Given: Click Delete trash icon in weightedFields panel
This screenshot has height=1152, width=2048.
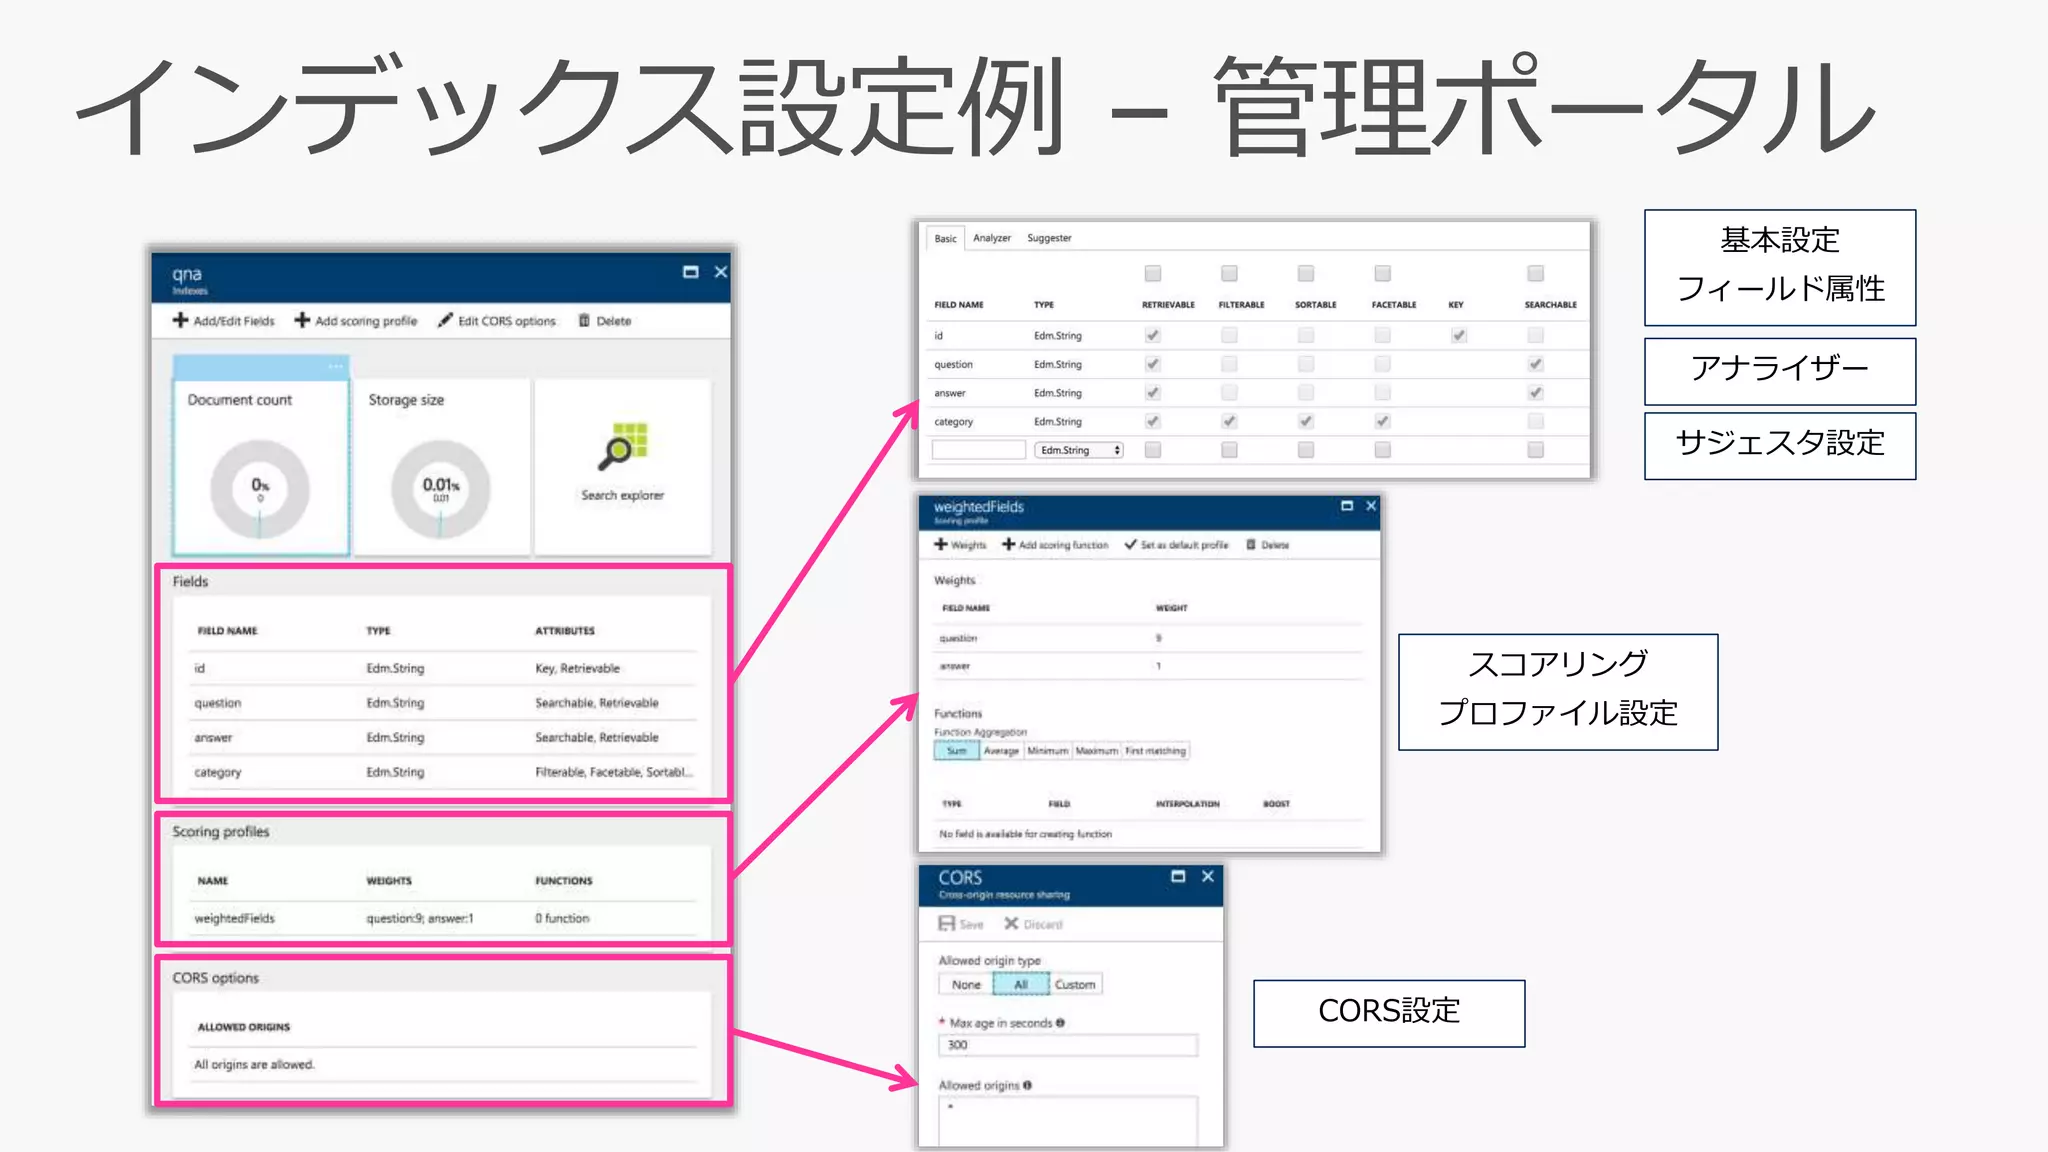Looking at the screenshot, I should click(x=1251, y=544).
